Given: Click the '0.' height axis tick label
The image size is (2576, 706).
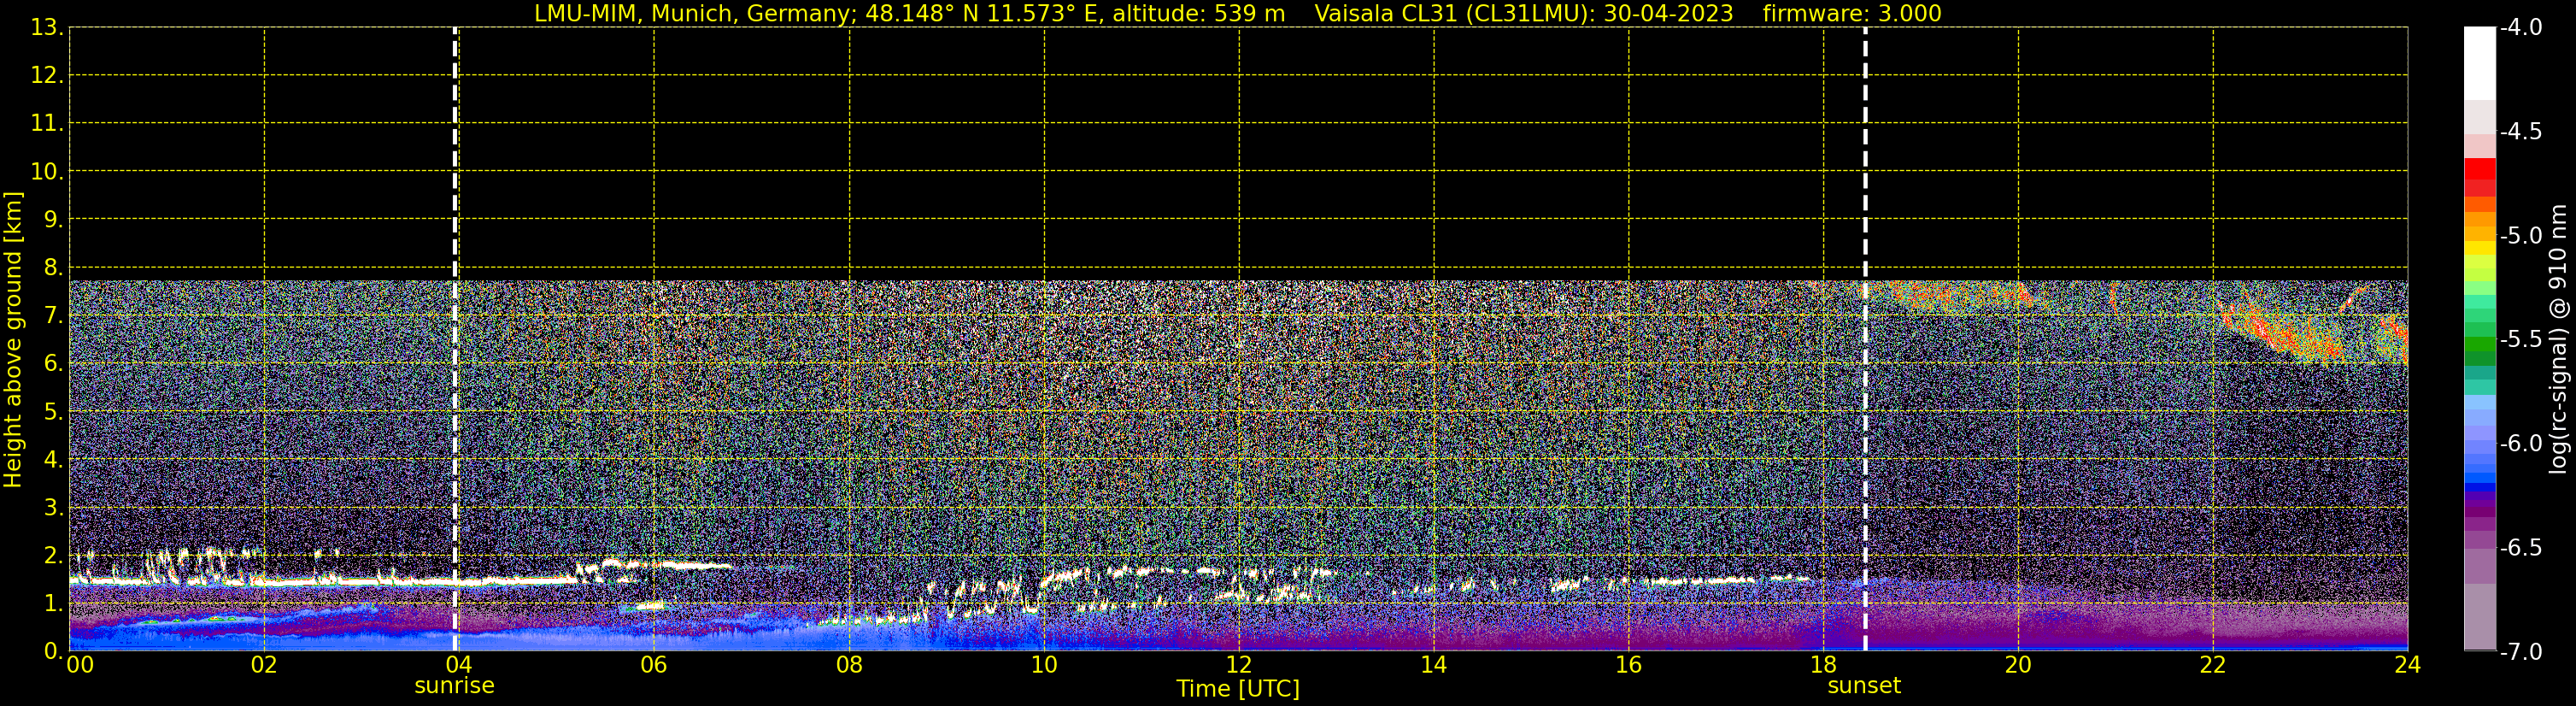Looking at the screenshot, I should [x=54, y=651].
